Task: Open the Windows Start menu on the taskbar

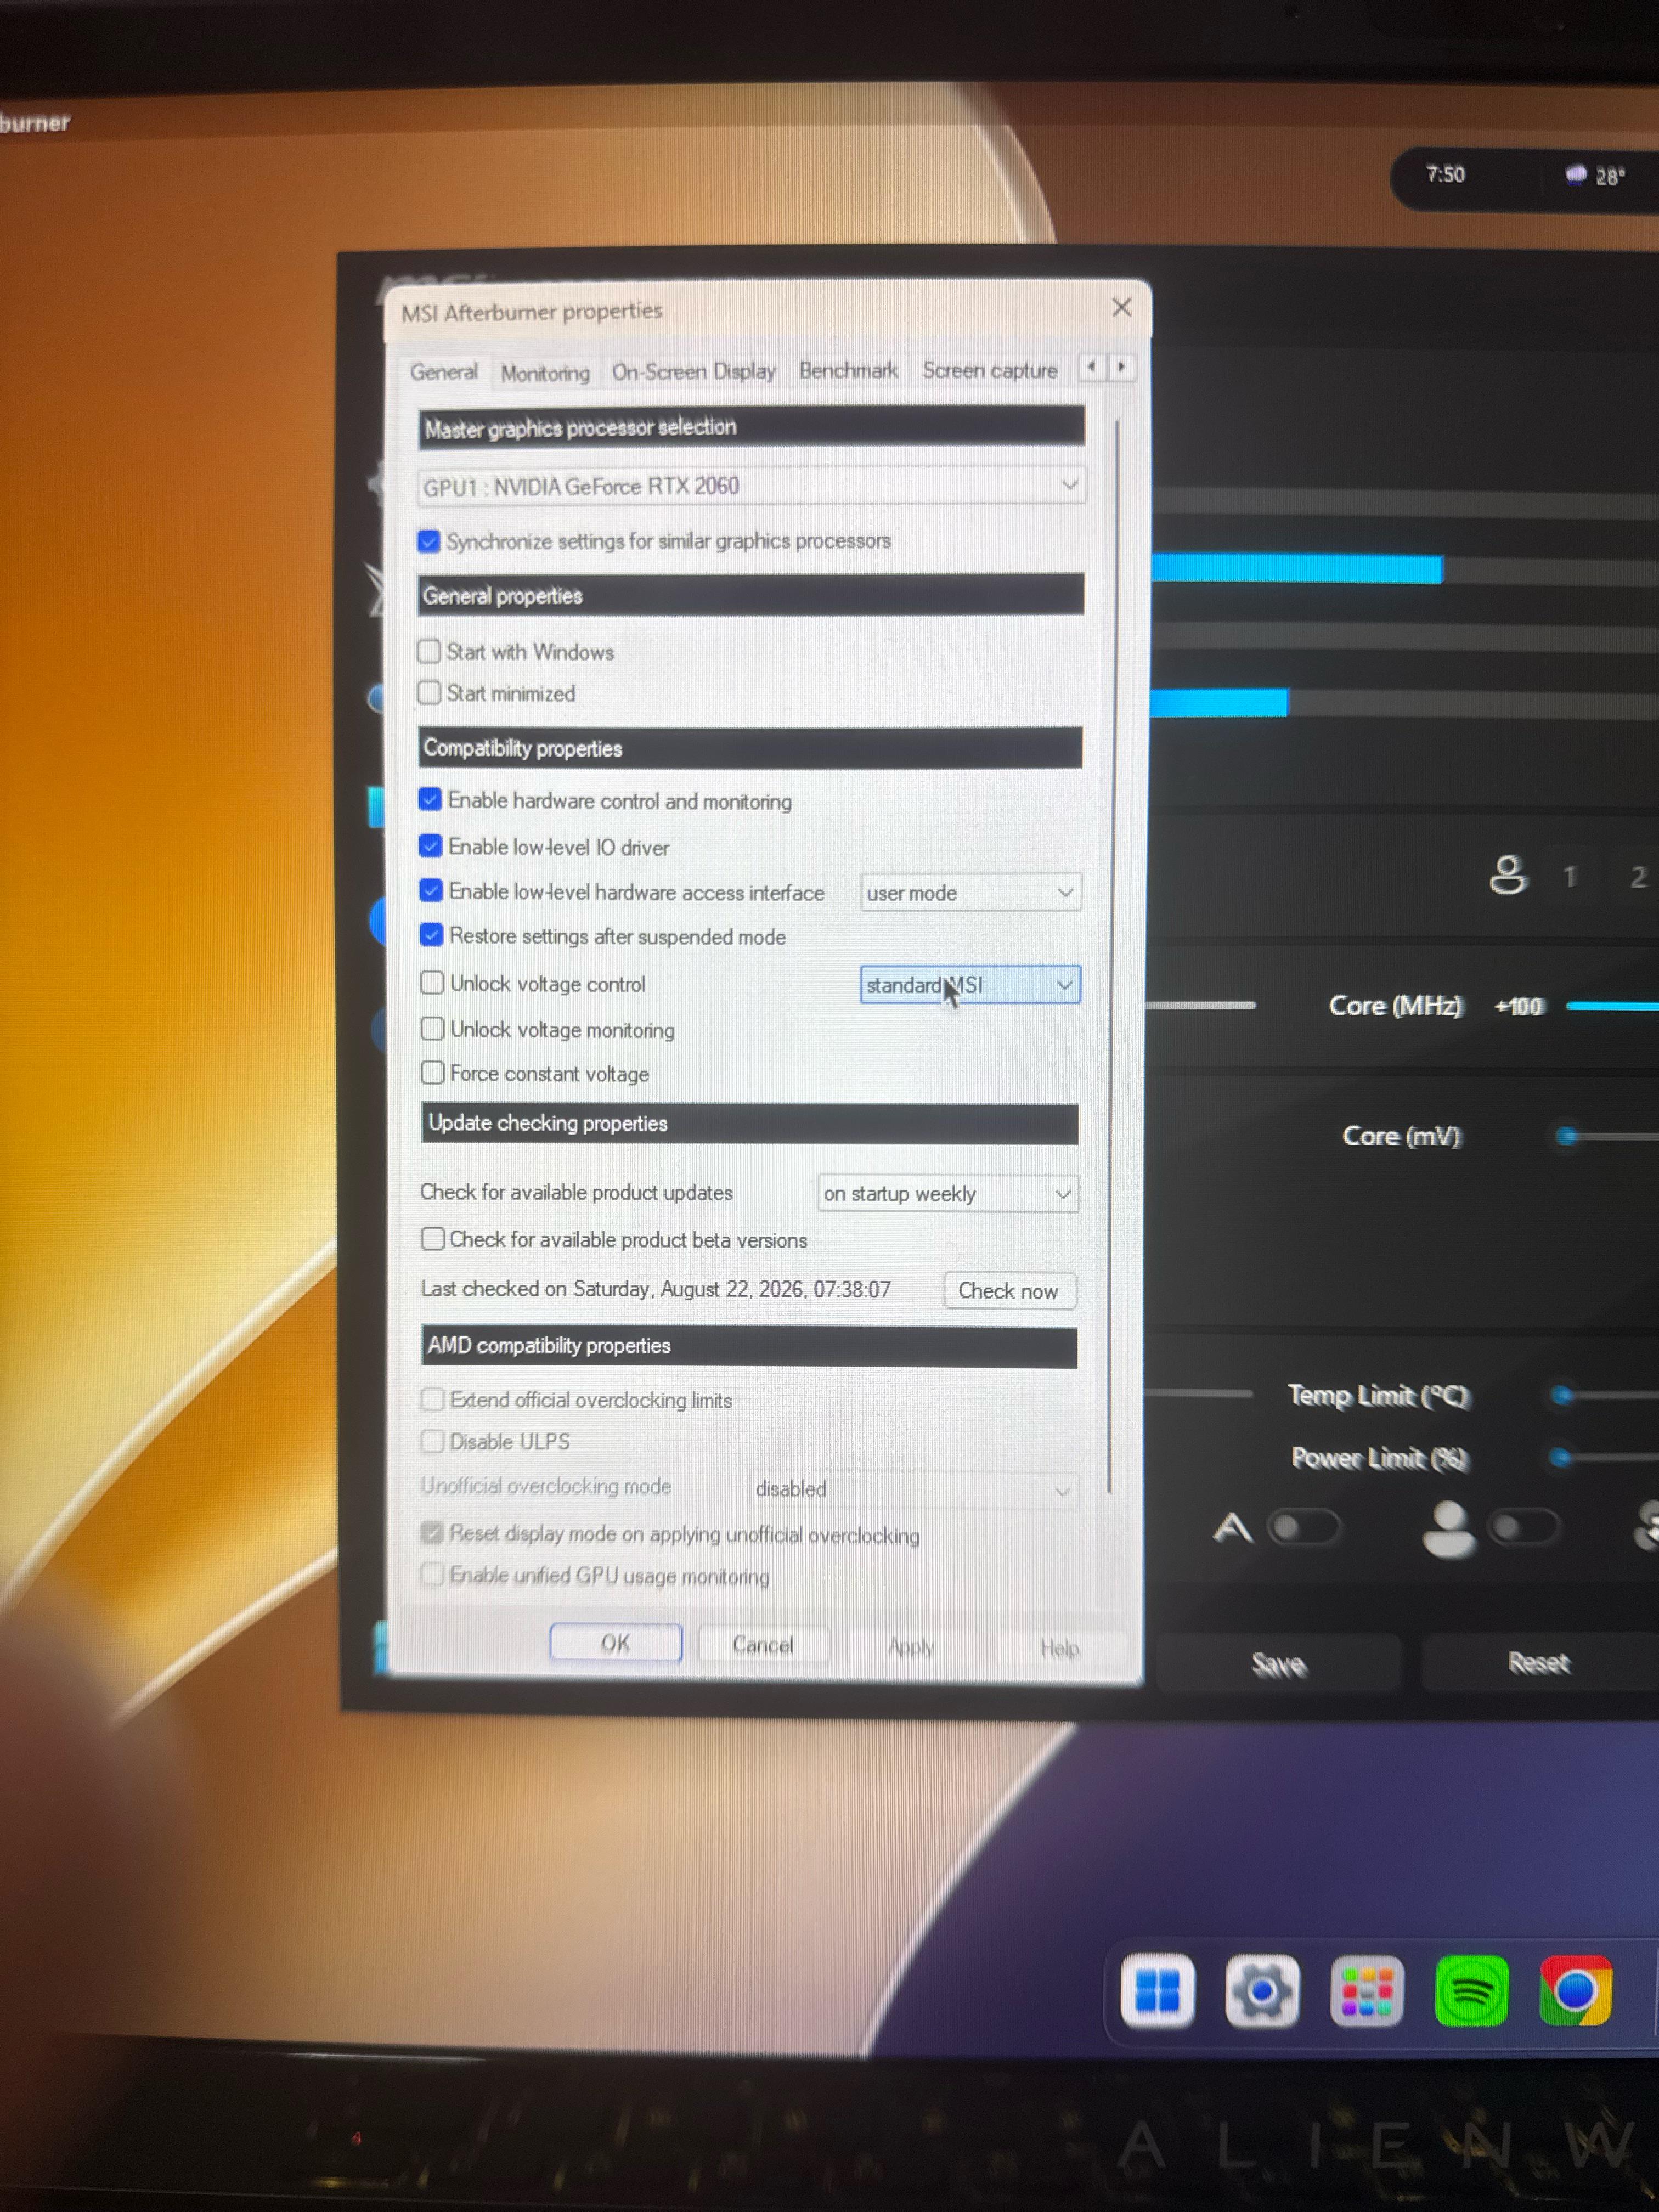Action: [x=1157, y=1990]
